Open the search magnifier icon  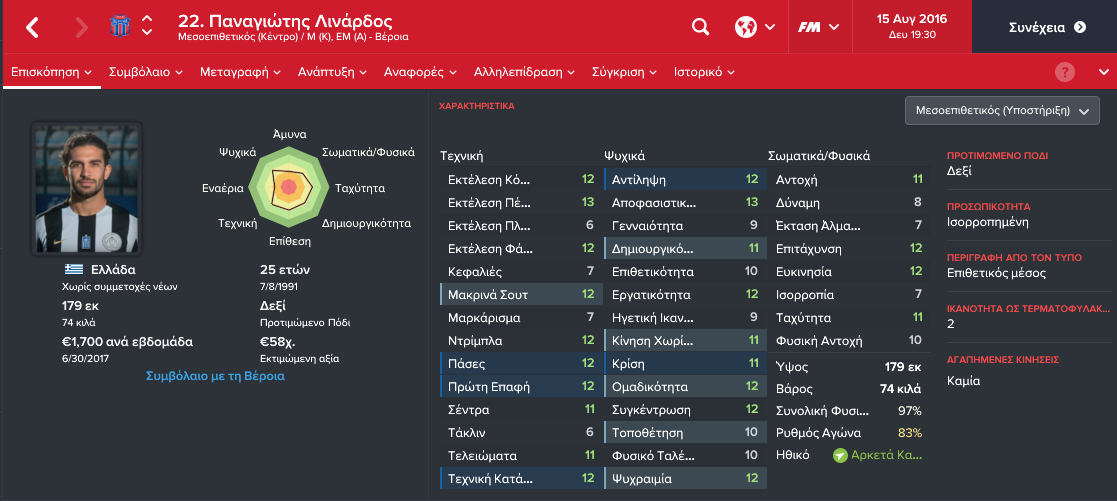701,27
